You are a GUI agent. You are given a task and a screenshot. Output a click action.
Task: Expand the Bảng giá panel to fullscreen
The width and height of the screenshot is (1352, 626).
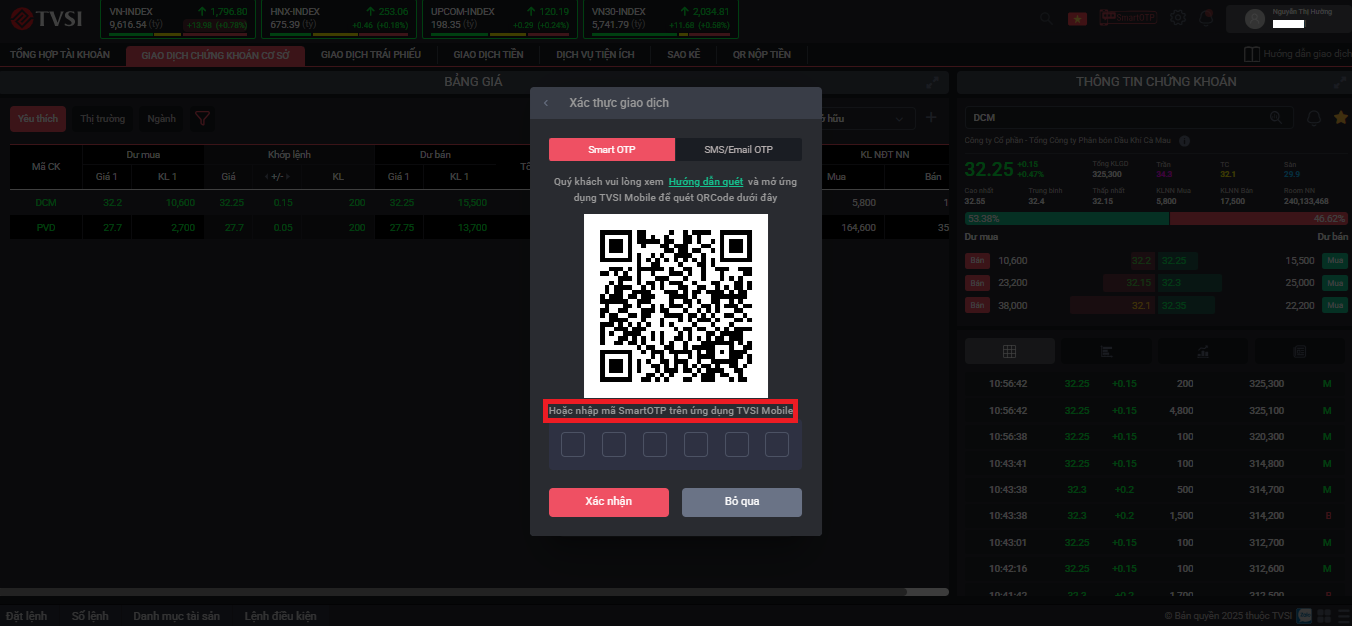(x=932, y=82)
